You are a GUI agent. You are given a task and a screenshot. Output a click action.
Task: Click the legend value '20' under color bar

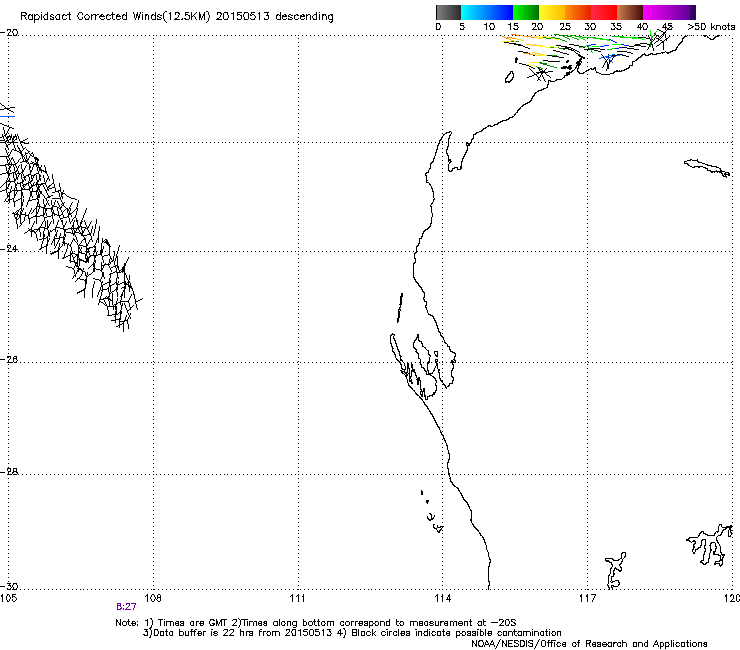[537, 27]
